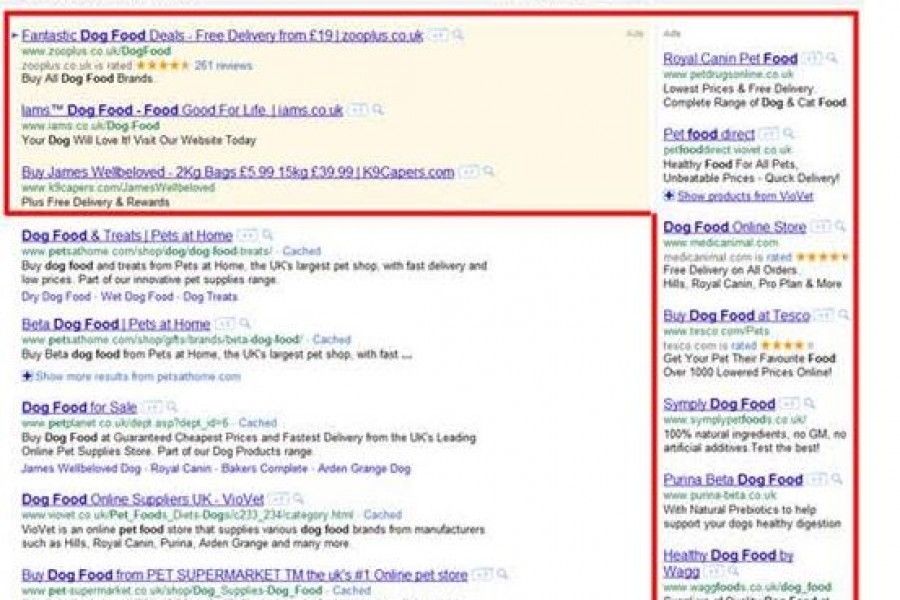The width and height of the screenshot is (900, 600).
Task: Open the Dog Food Online Store ad title
Action: click(735, 227)
